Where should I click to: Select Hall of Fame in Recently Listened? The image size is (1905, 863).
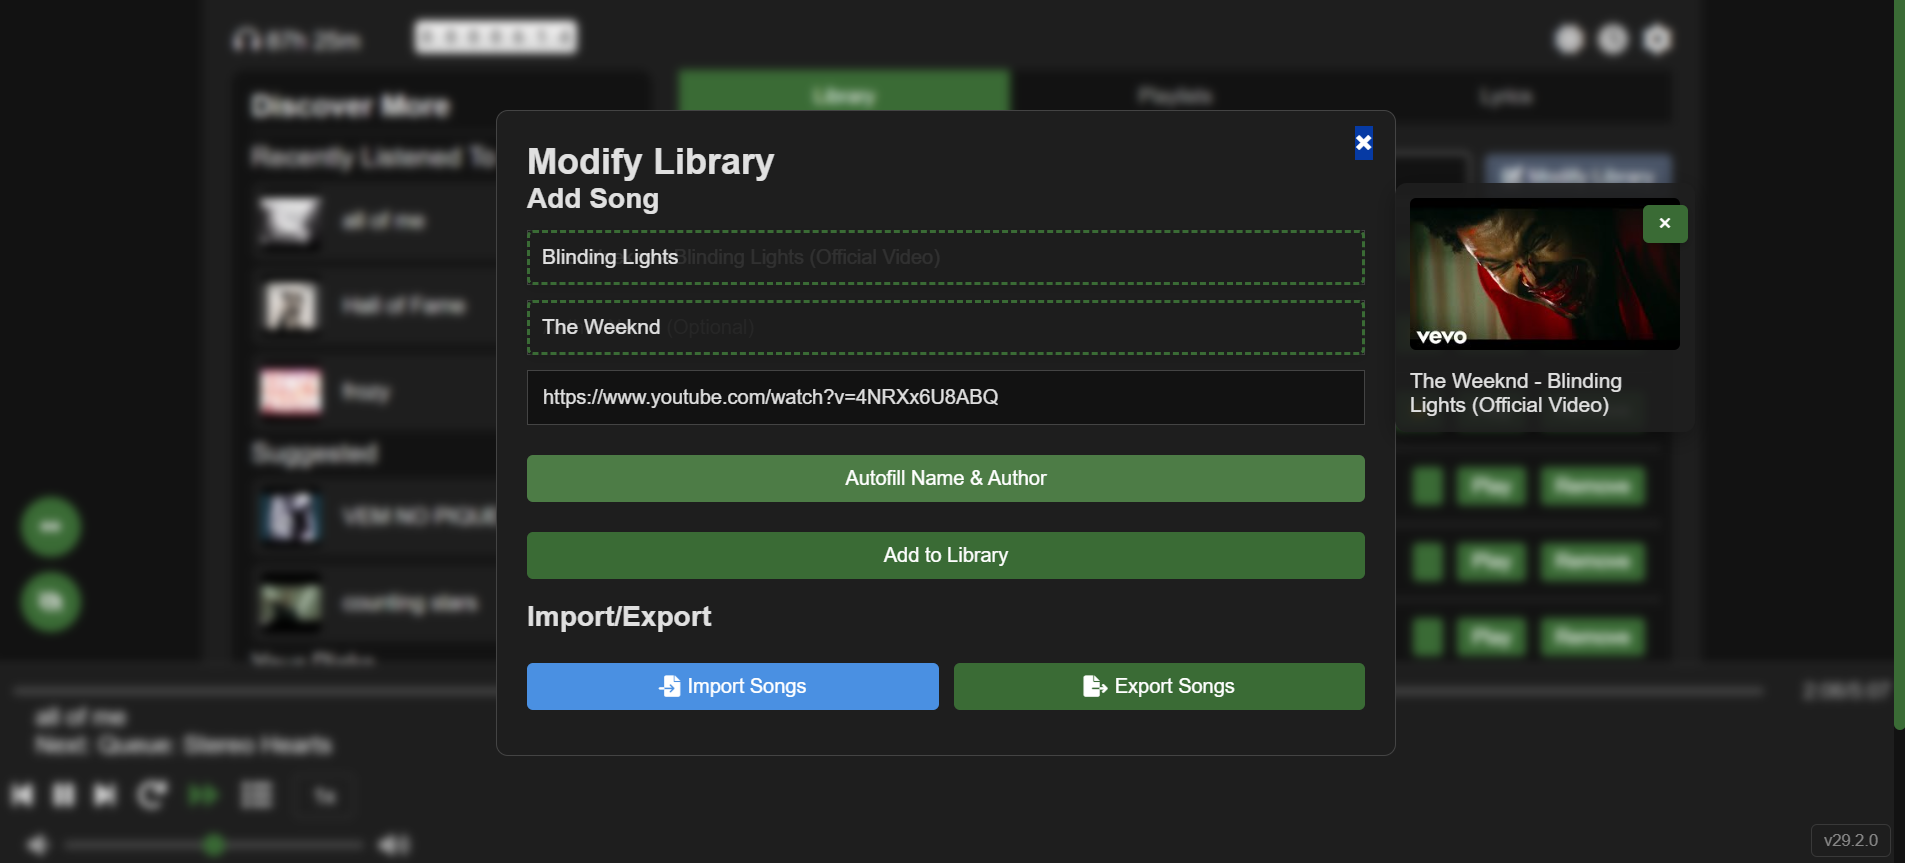click(x=375, y=306)
